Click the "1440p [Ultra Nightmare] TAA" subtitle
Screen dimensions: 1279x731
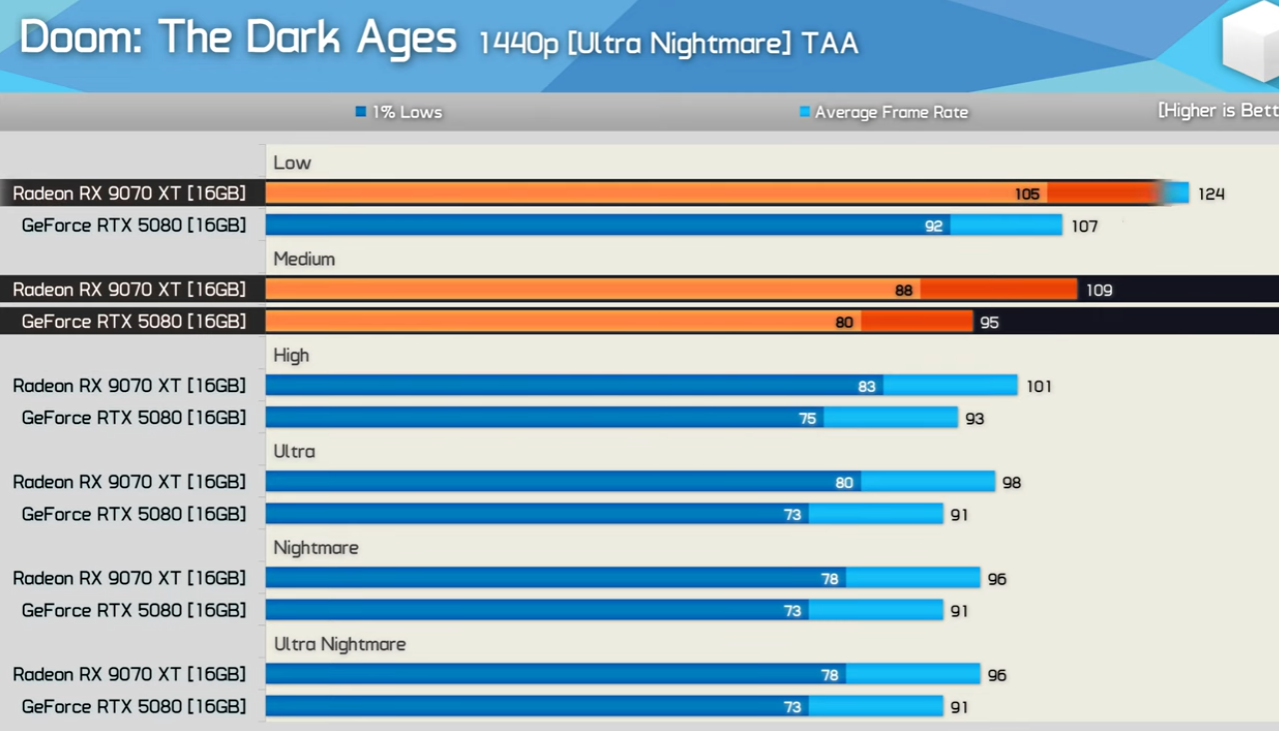click(x=668, y=44)
